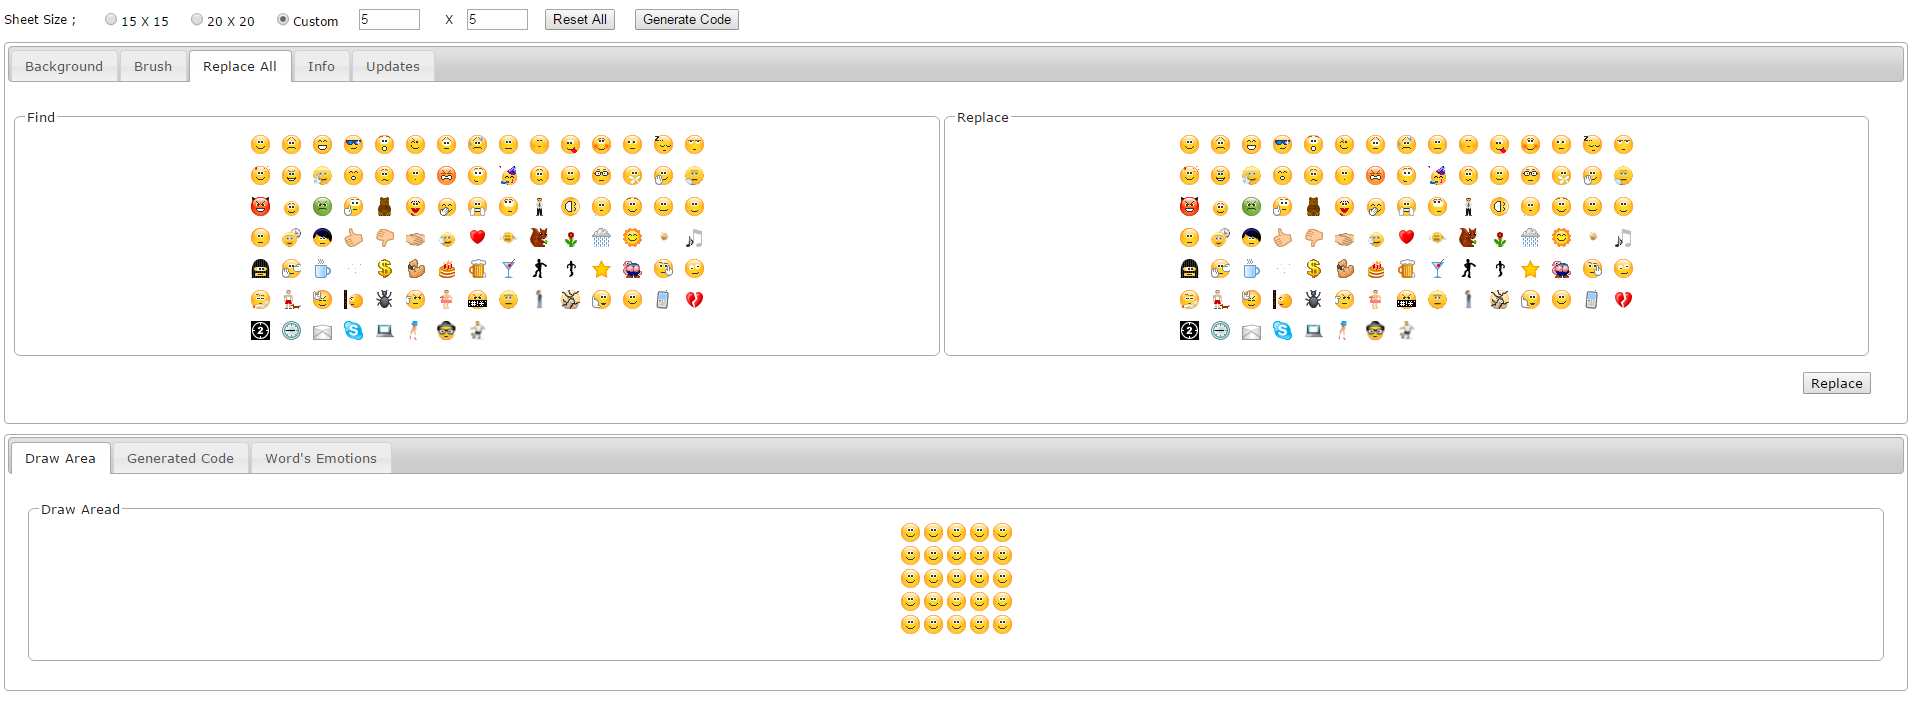
Task: Select the Skype logo emoticon in Find panel
Action: pos(353,331)
